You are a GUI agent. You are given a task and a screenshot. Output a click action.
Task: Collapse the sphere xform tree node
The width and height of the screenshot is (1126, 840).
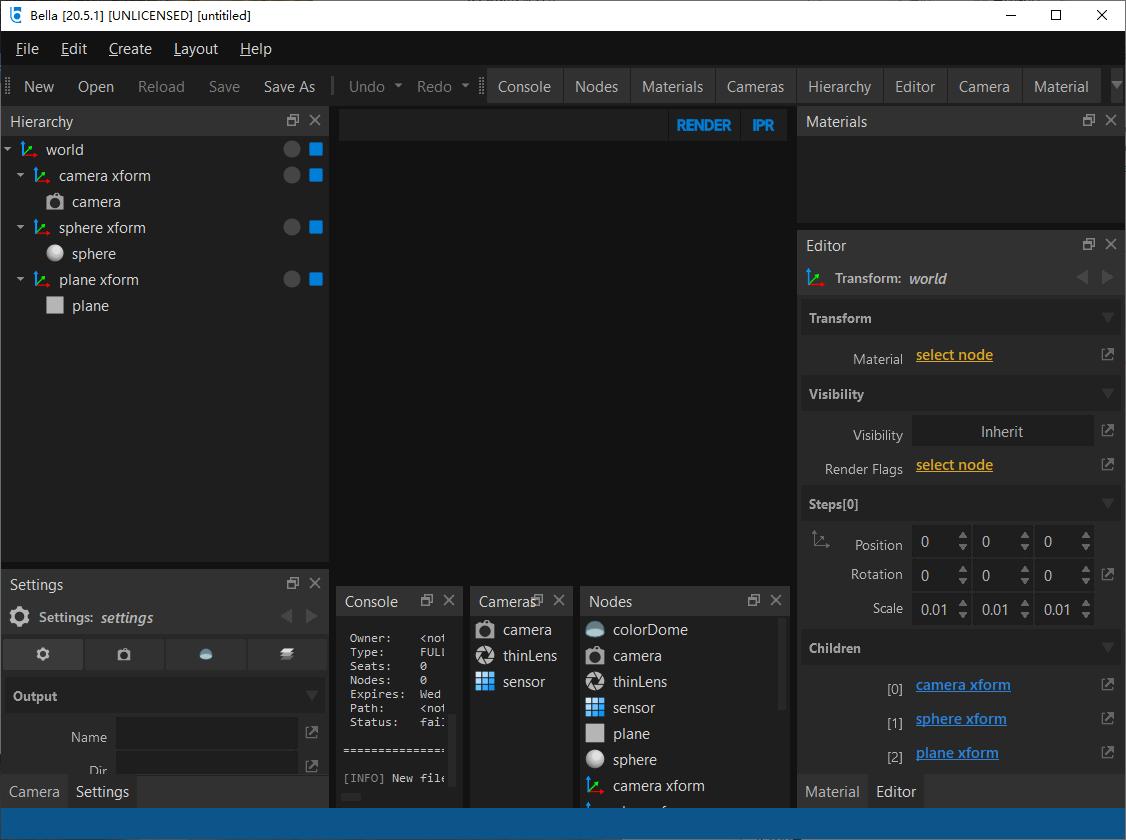(x=21, y=227)
